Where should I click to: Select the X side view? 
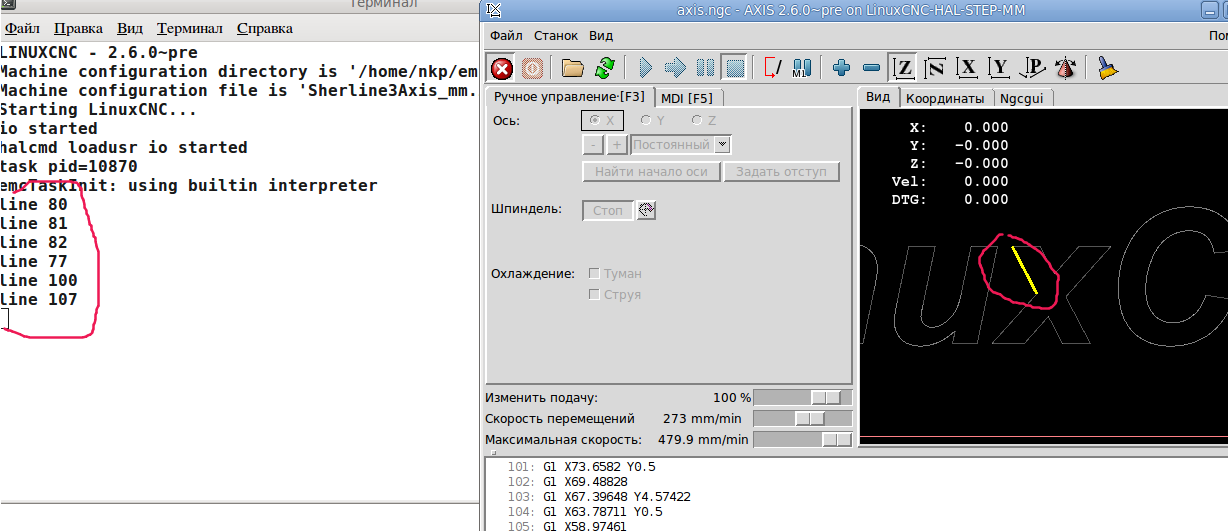click(x=967, y=68)
